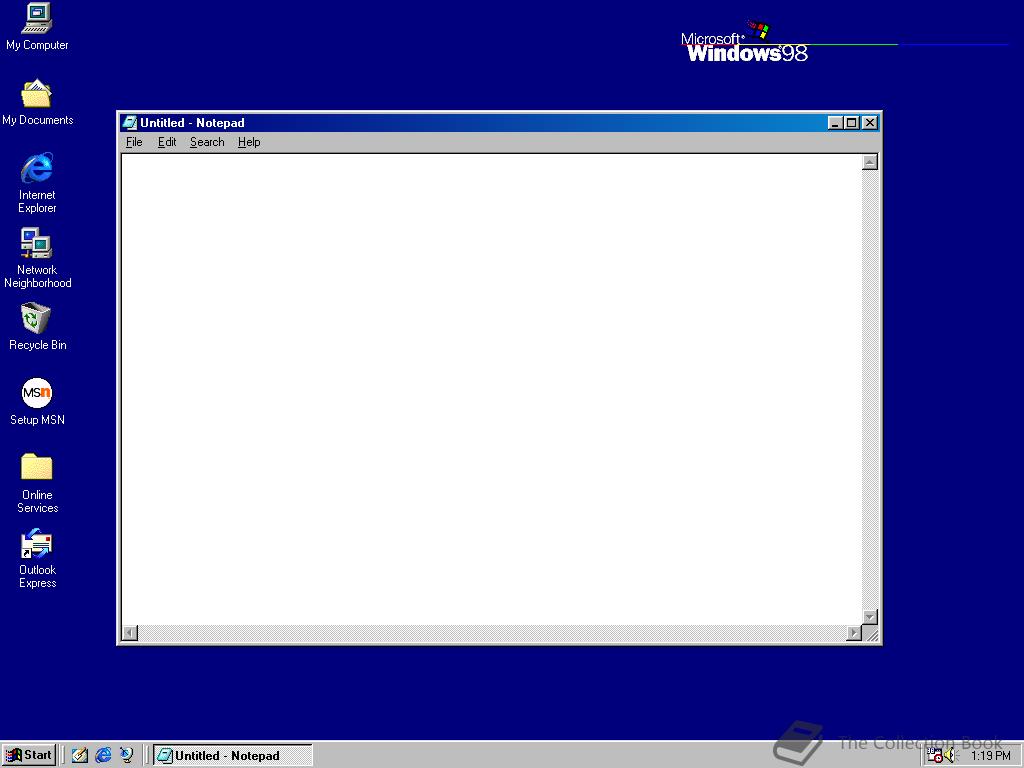Click the Task Scheduler tray icon

point(935,756)
